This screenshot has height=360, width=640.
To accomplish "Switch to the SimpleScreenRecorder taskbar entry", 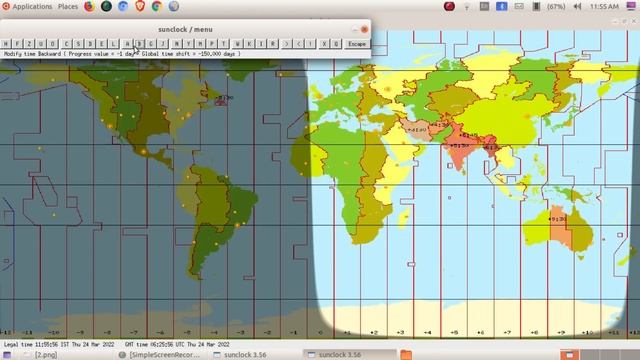I will (x=159, y=355).
